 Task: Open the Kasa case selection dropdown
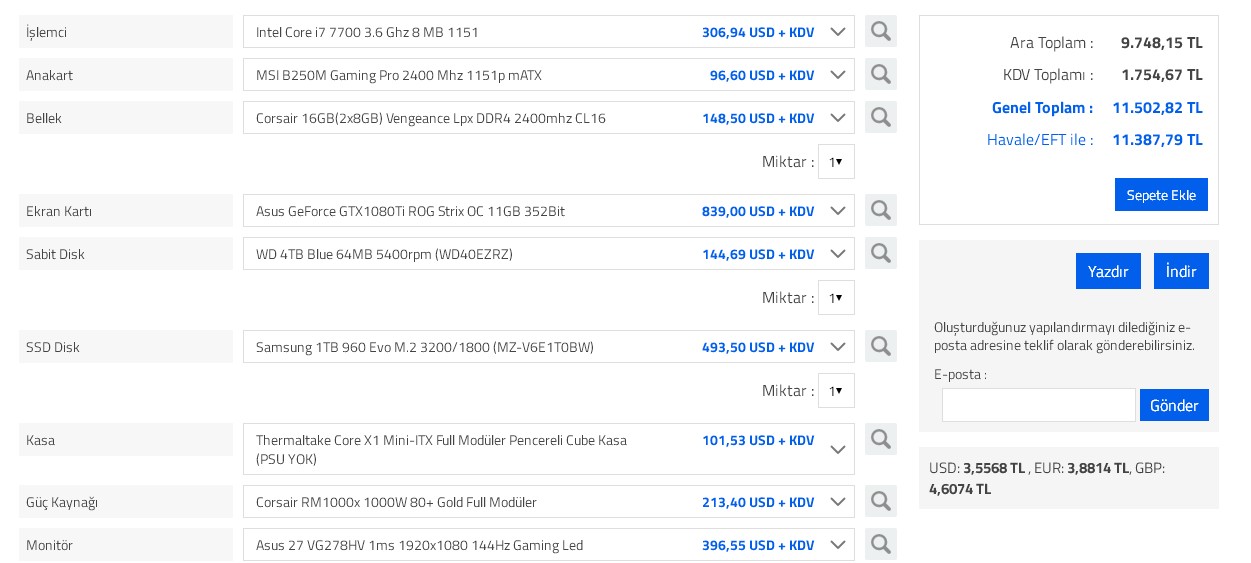[x=838, y=450]
